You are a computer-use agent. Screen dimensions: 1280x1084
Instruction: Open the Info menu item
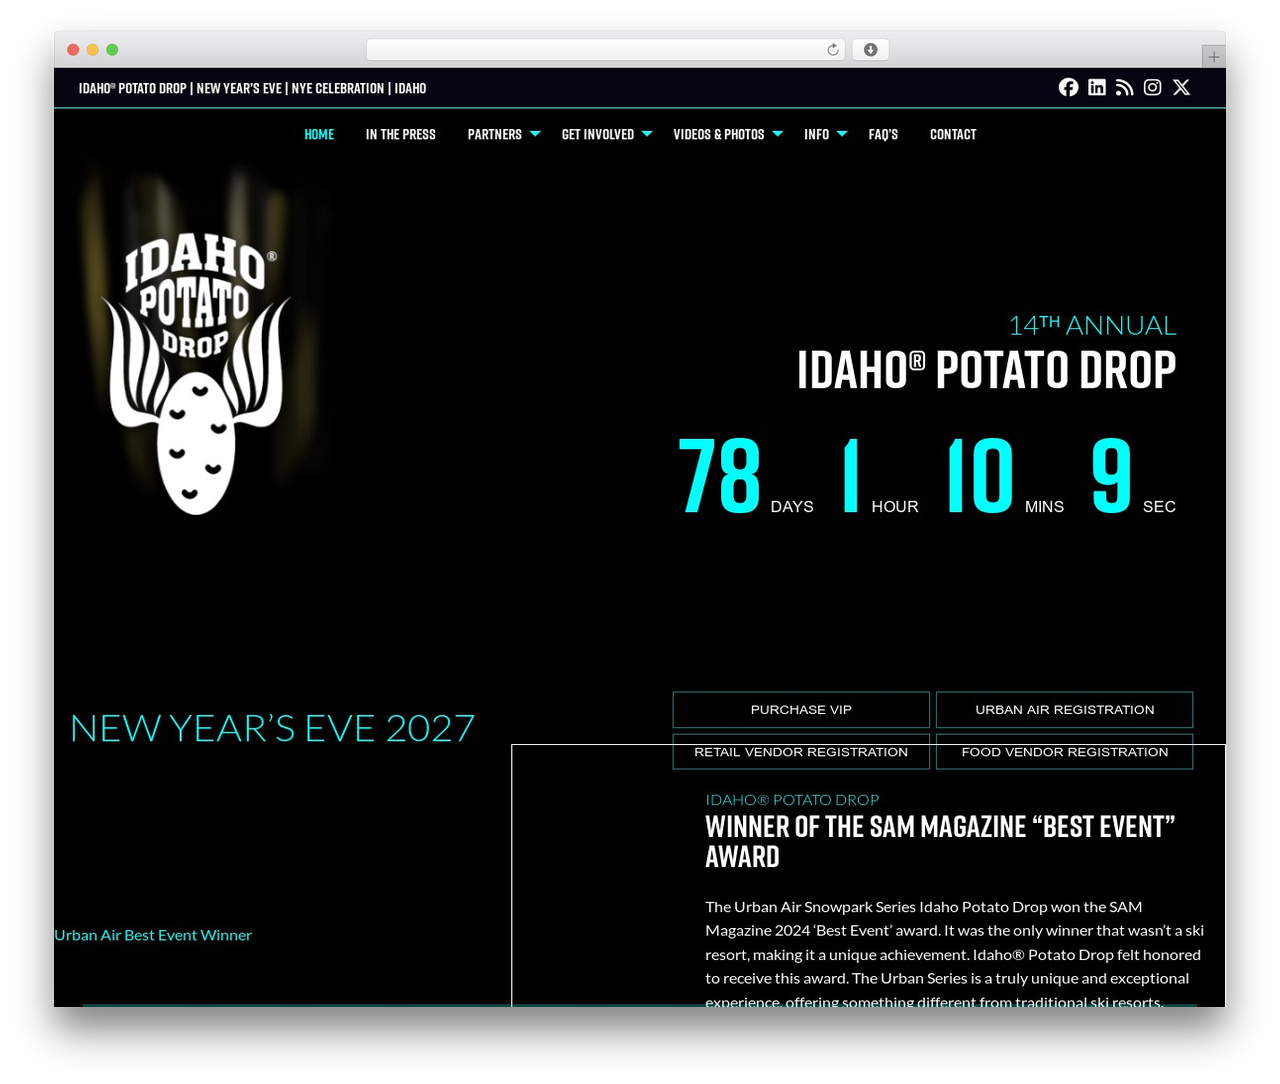click(816, 134)
